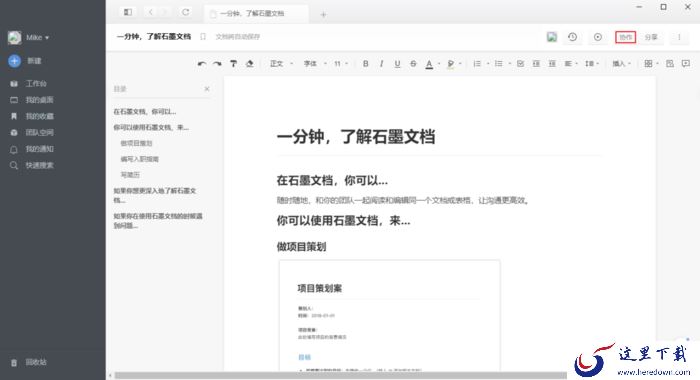Close the 目录 outline panel
Viewport: 700px width, 380px height.
tap(207, 89)
